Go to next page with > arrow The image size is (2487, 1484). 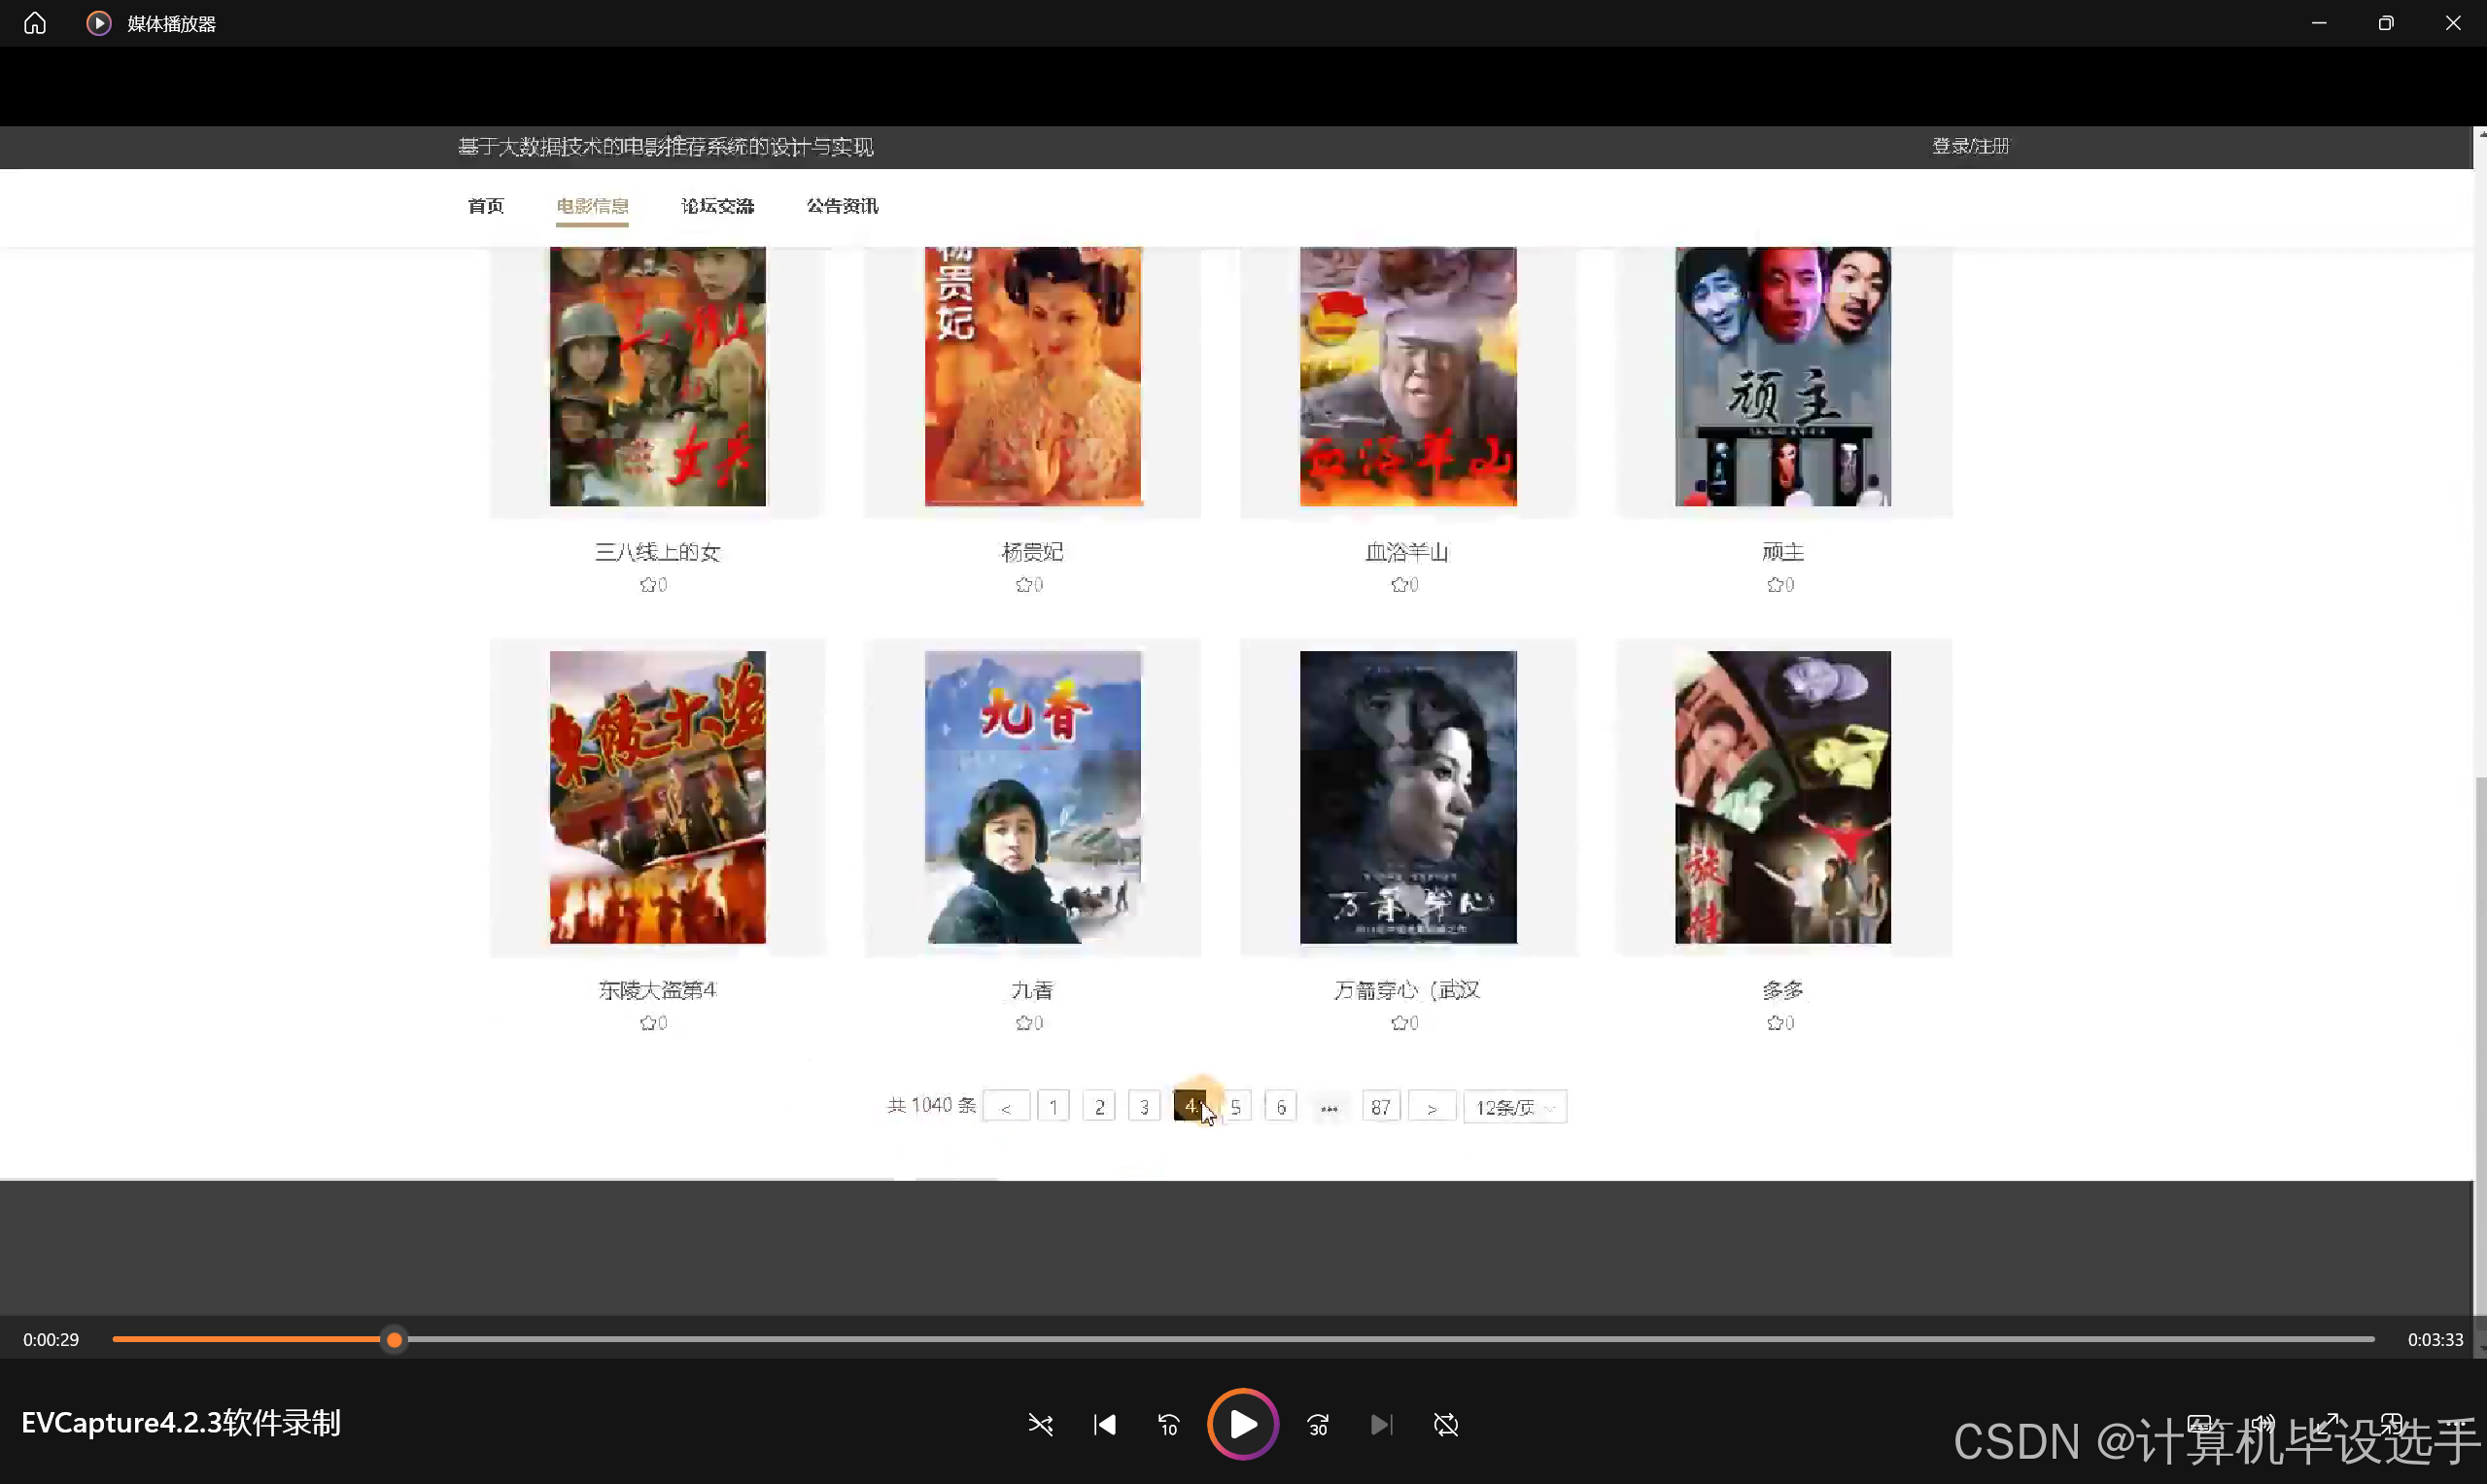point(1431,1107)
